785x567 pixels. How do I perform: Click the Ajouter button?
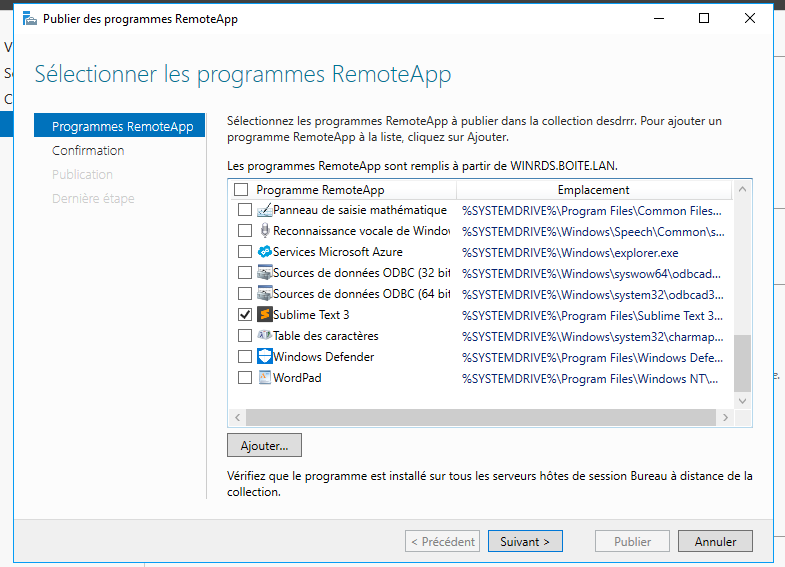point(264,445)
